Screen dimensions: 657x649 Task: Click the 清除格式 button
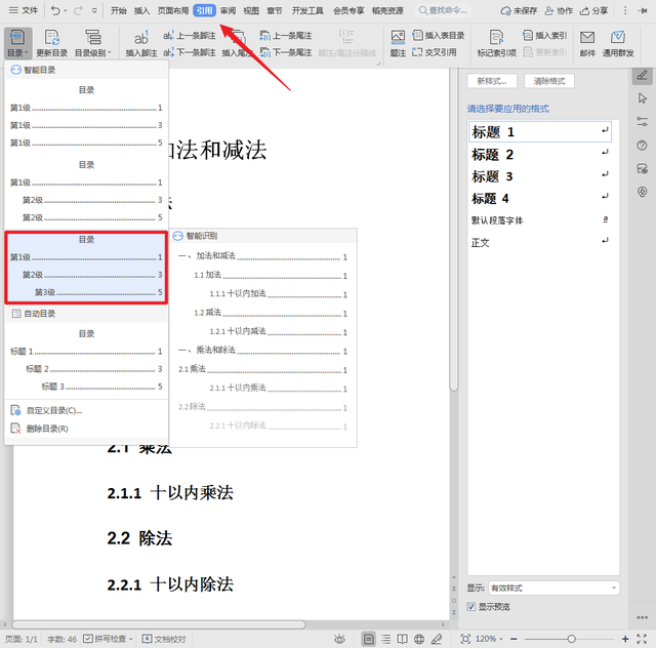pyautogui.click(x=549, y=81)
